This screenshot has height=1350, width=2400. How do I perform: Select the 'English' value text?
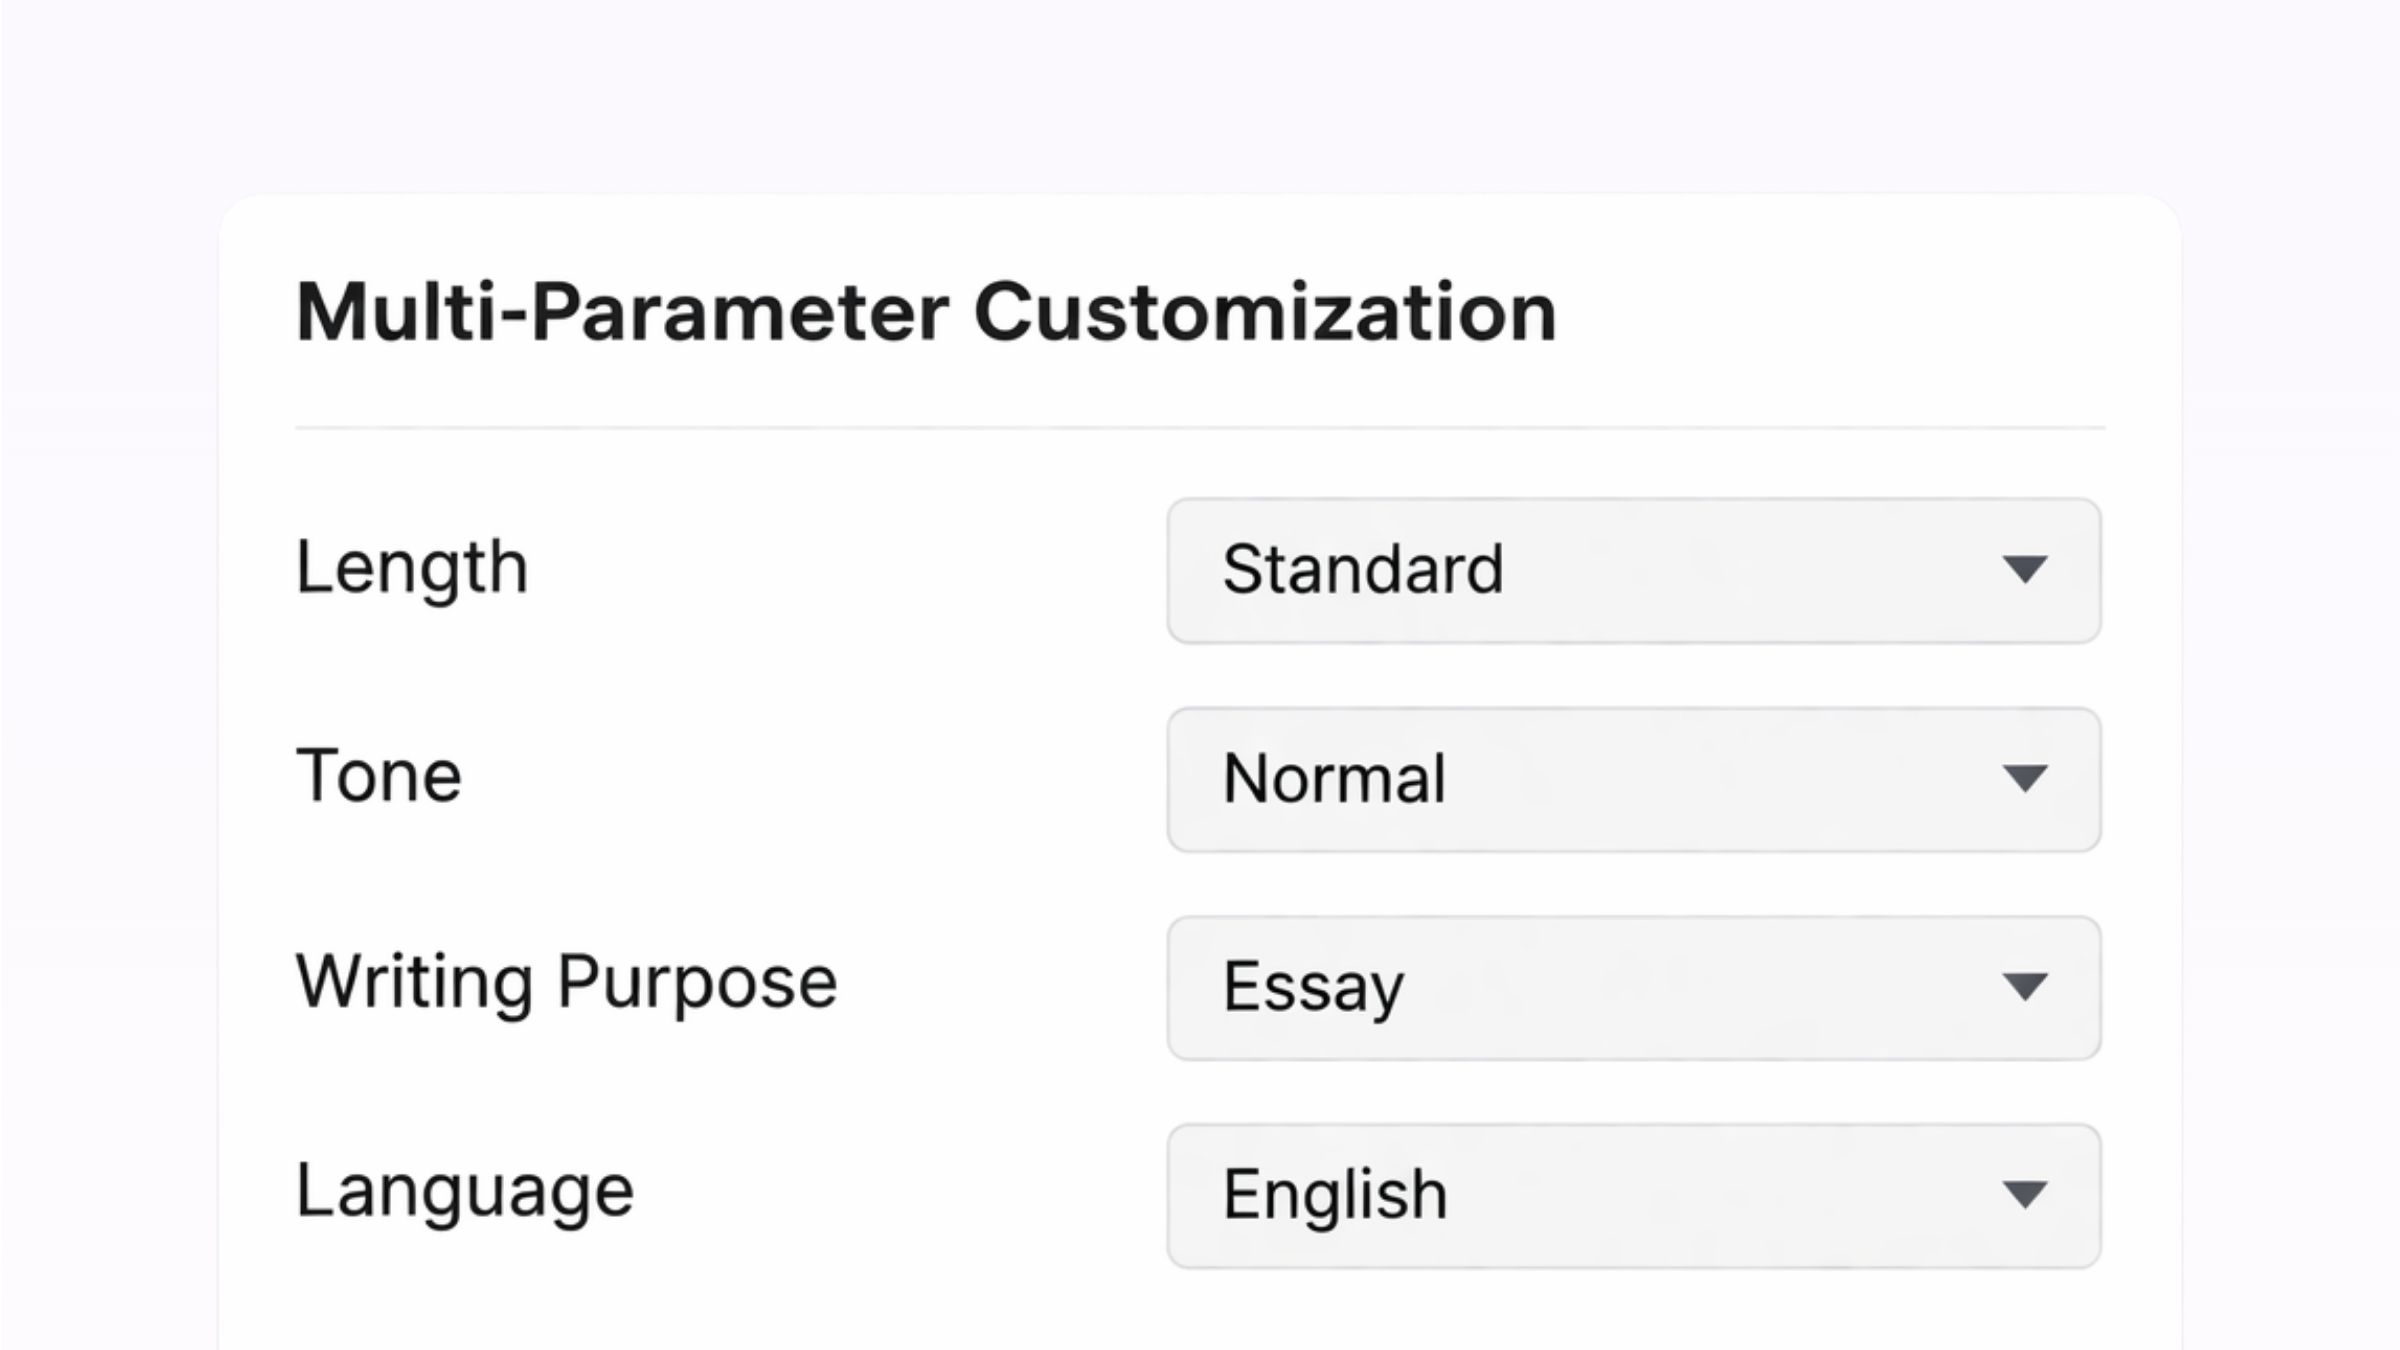pos(1335,1194)
